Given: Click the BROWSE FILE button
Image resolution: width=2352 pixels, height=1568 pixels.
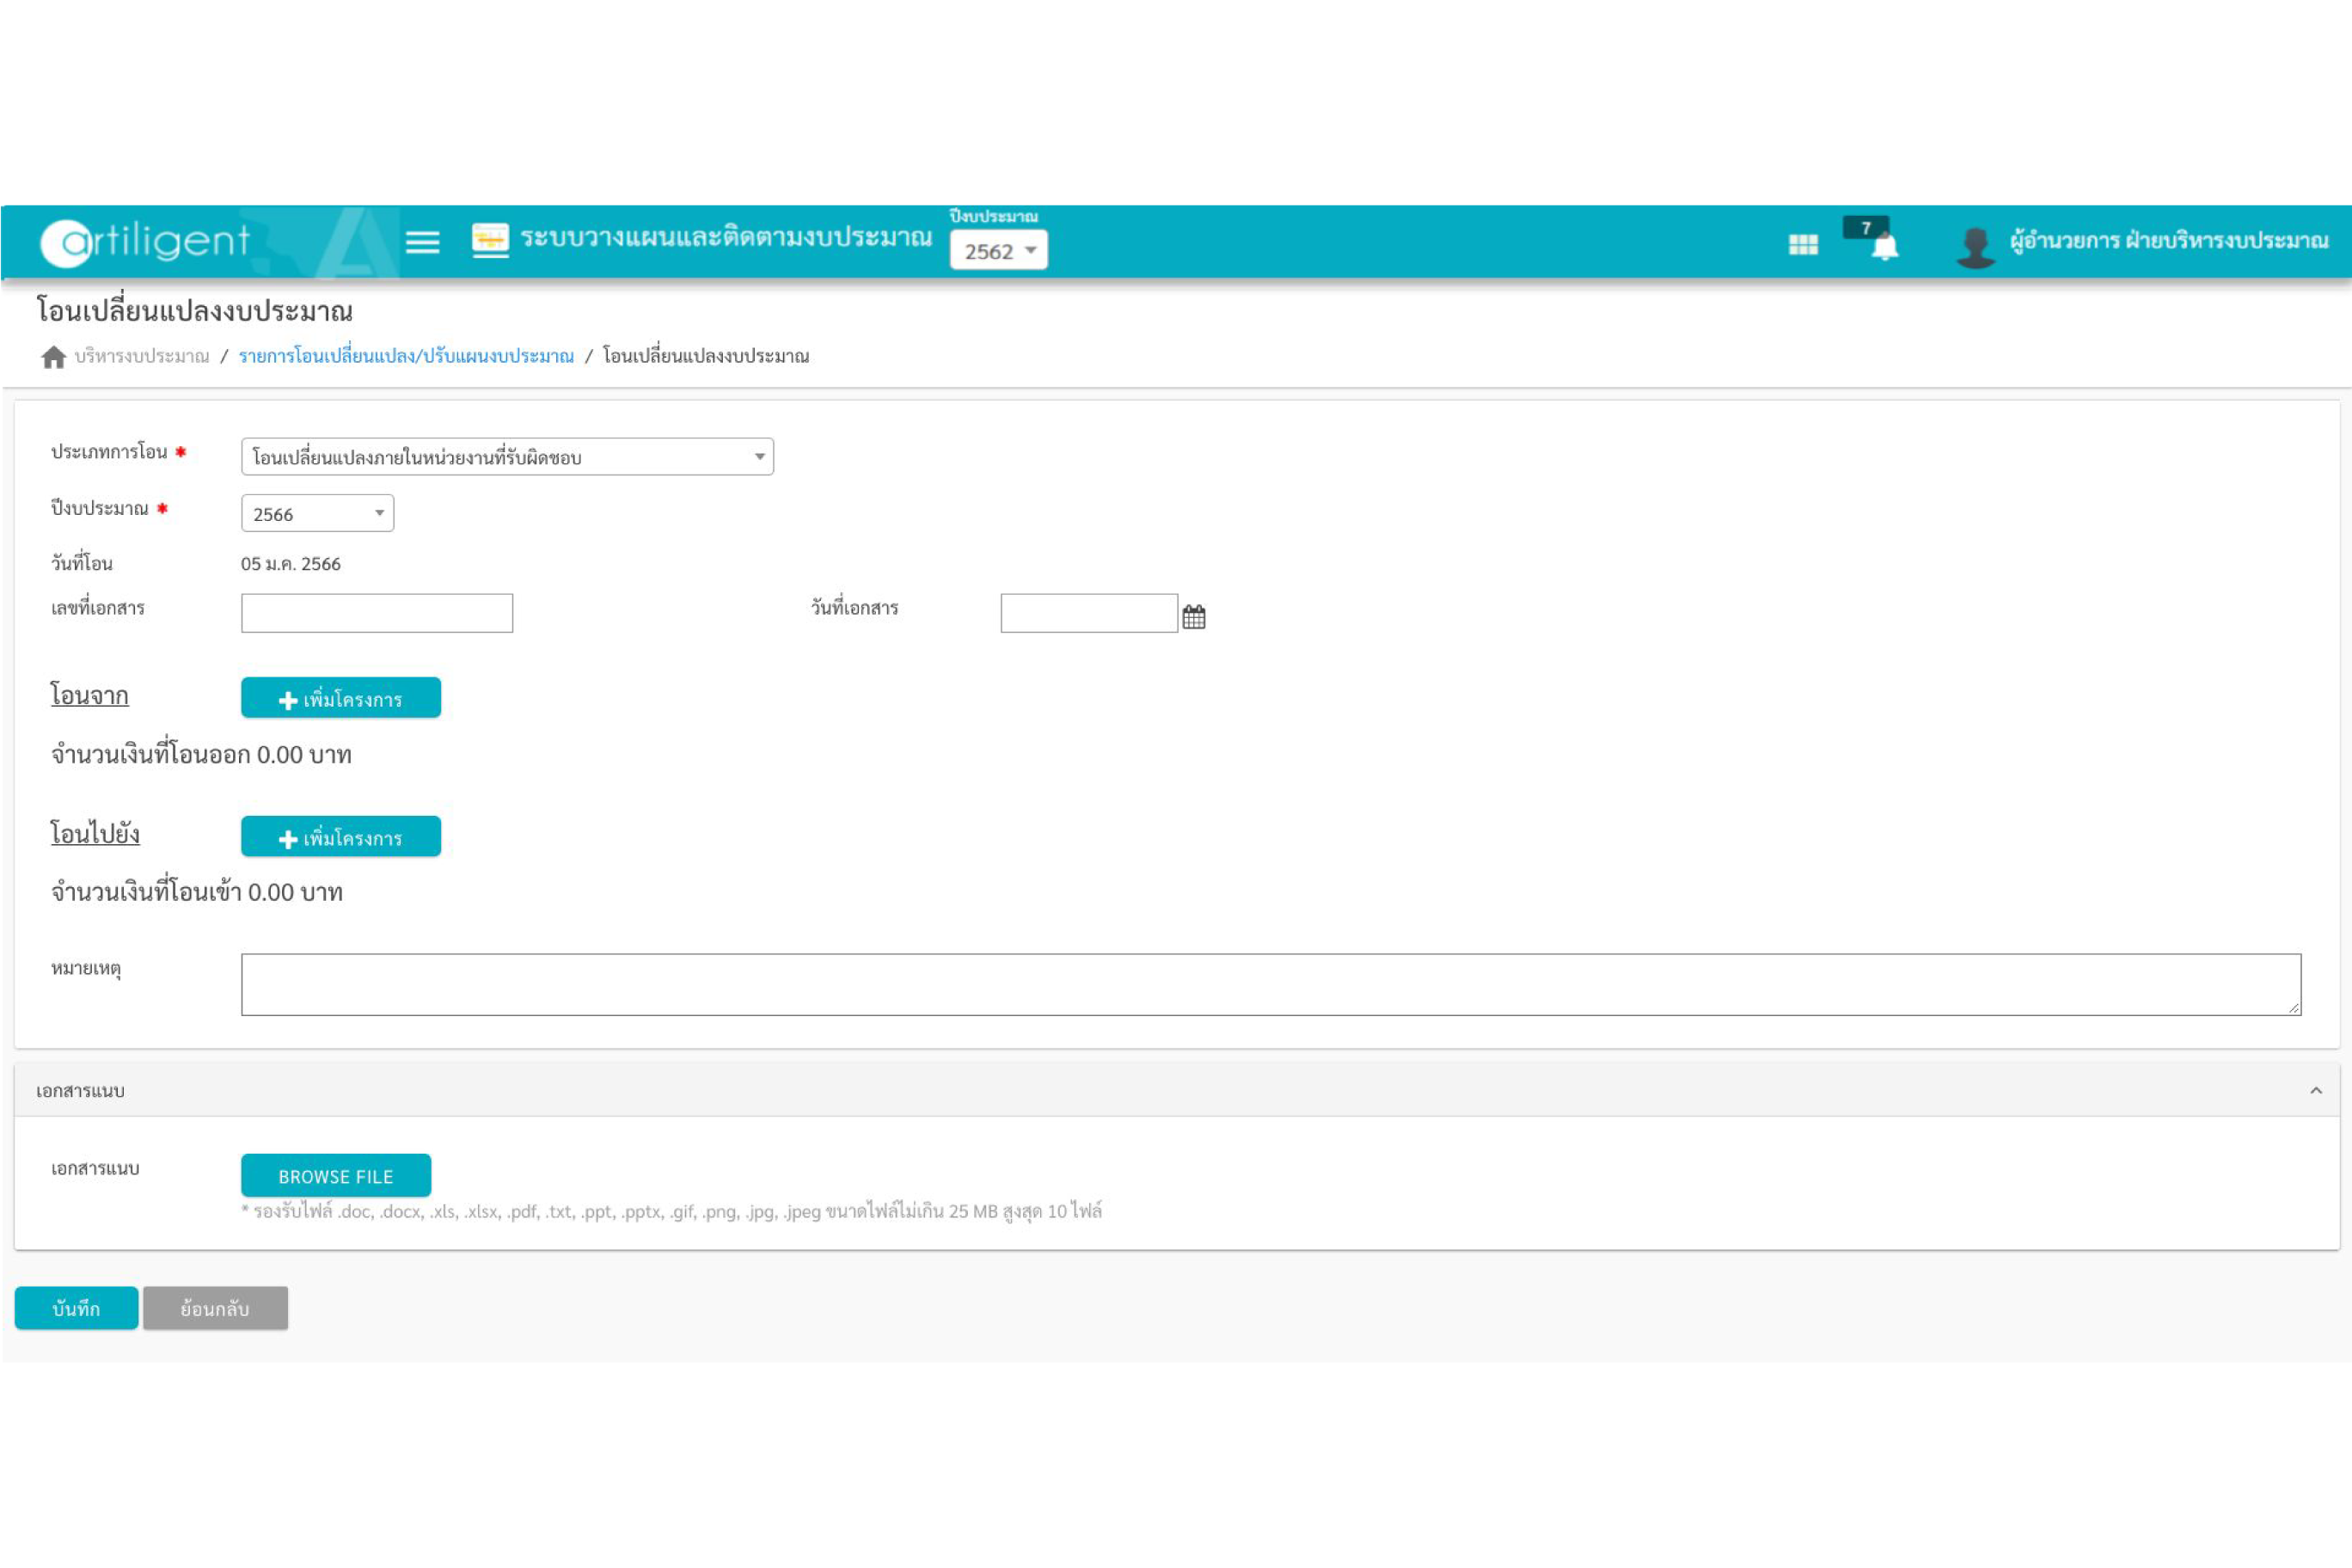Looking at the screenshot, I should click(x=335, y=1176).
